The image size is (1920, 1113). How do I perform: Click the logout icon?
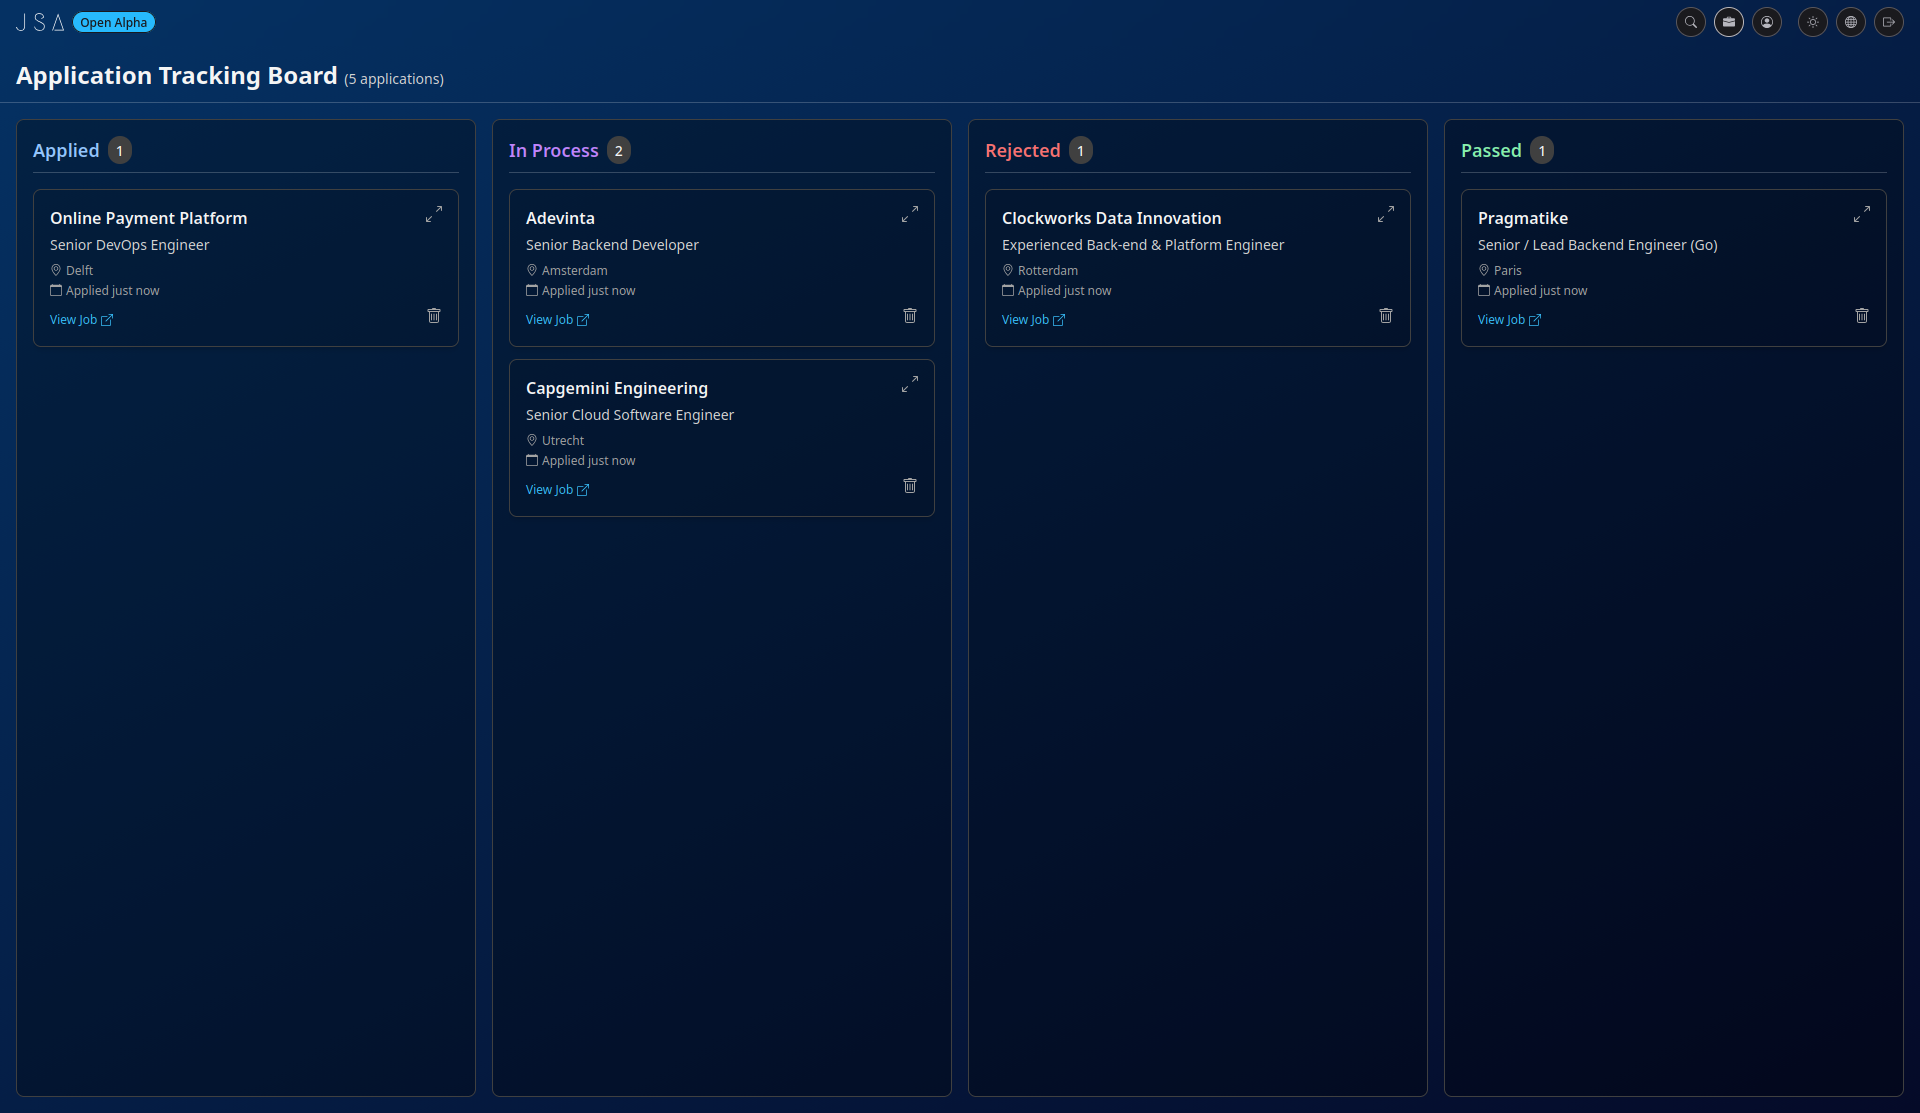1888,22
